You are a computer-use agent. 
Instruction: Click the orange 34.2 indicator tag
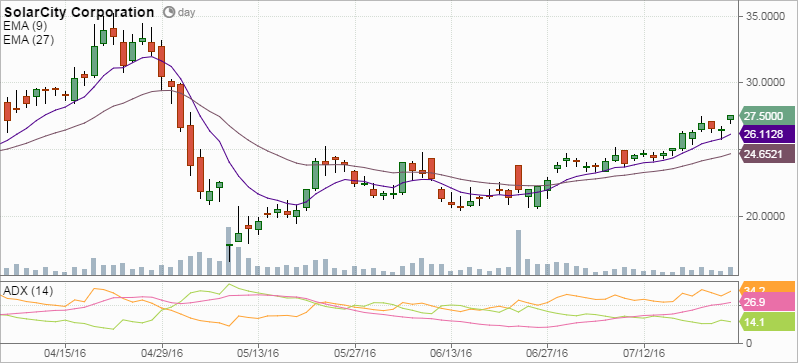[767, 288]
